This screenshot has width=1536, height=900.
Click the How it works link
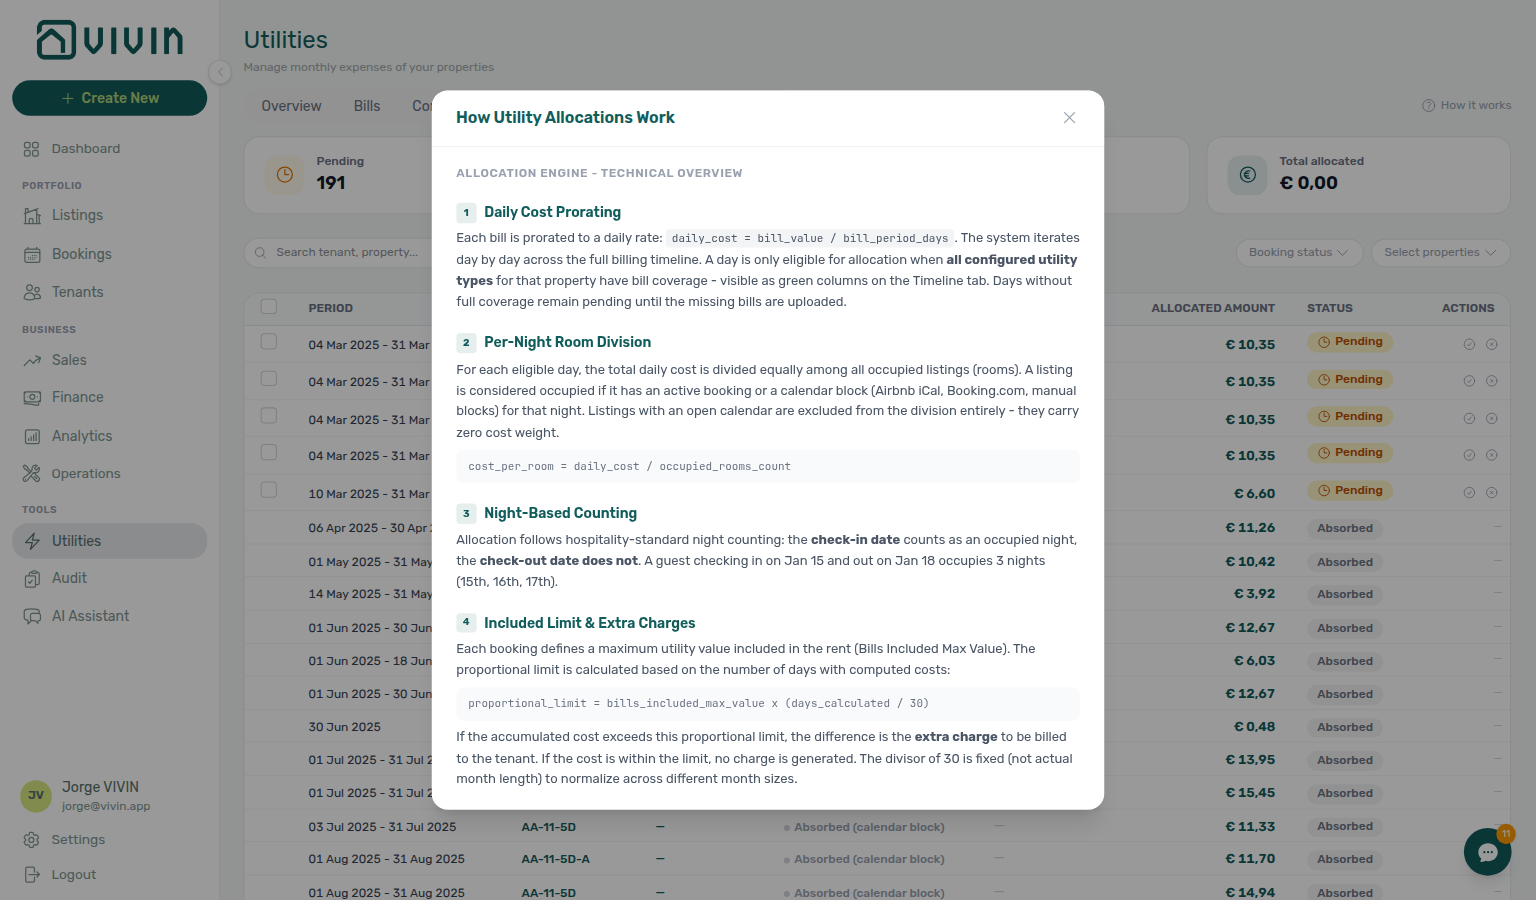(x=1467, y=105)
